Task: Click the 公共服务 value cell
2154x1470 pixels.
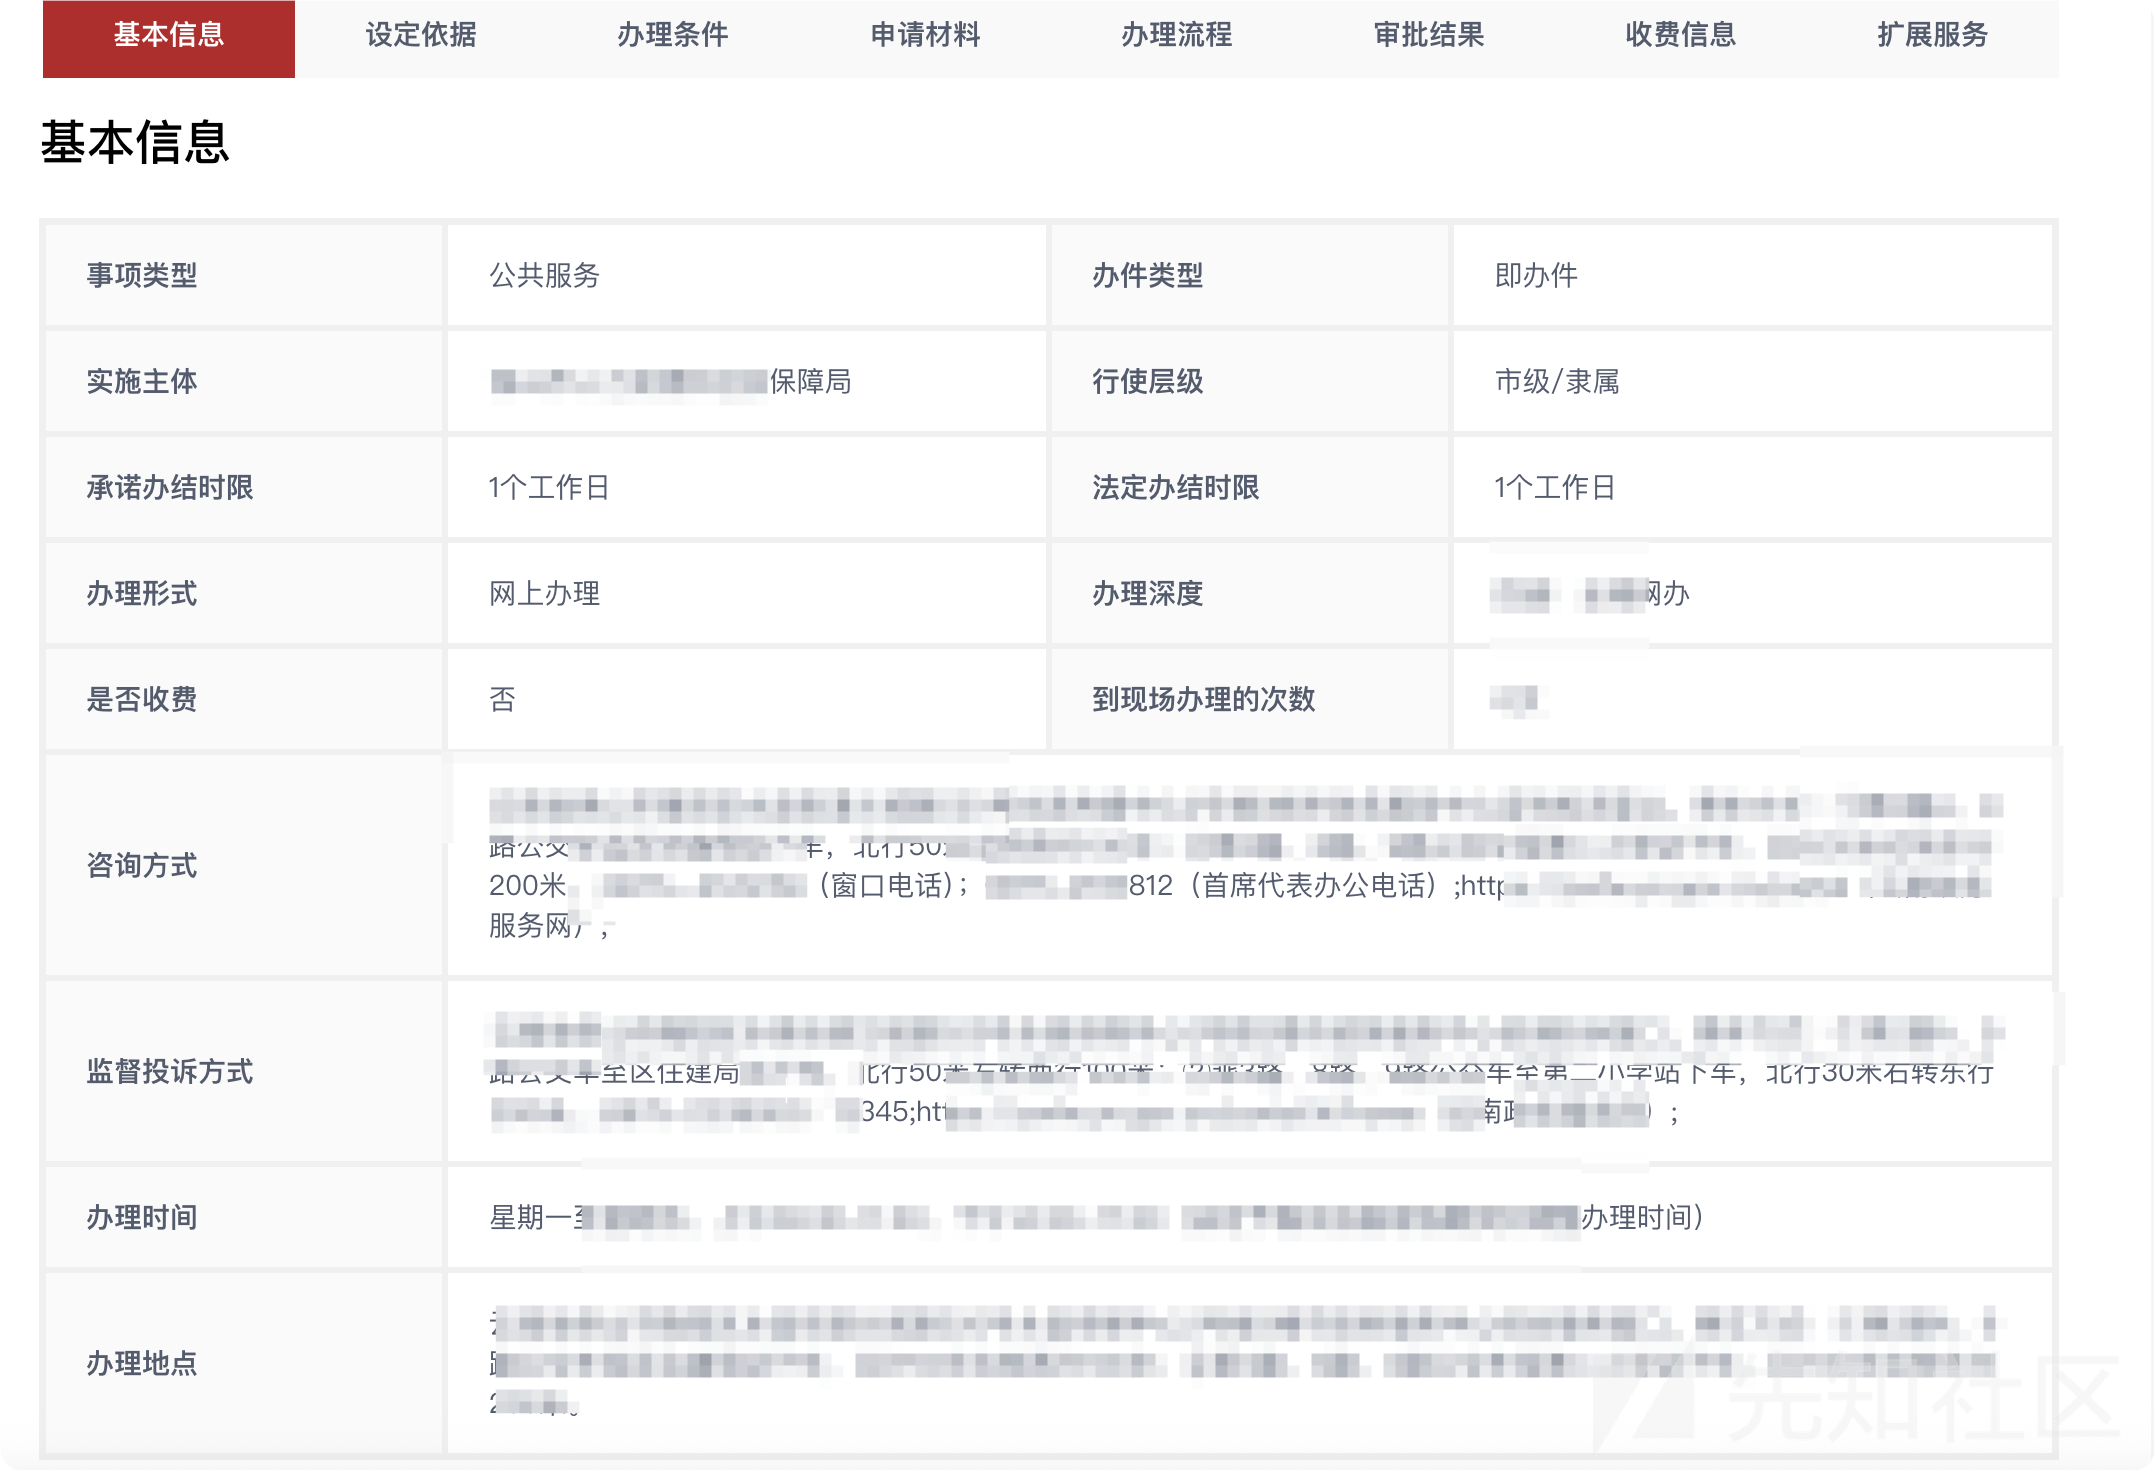Action: [544, 275]
